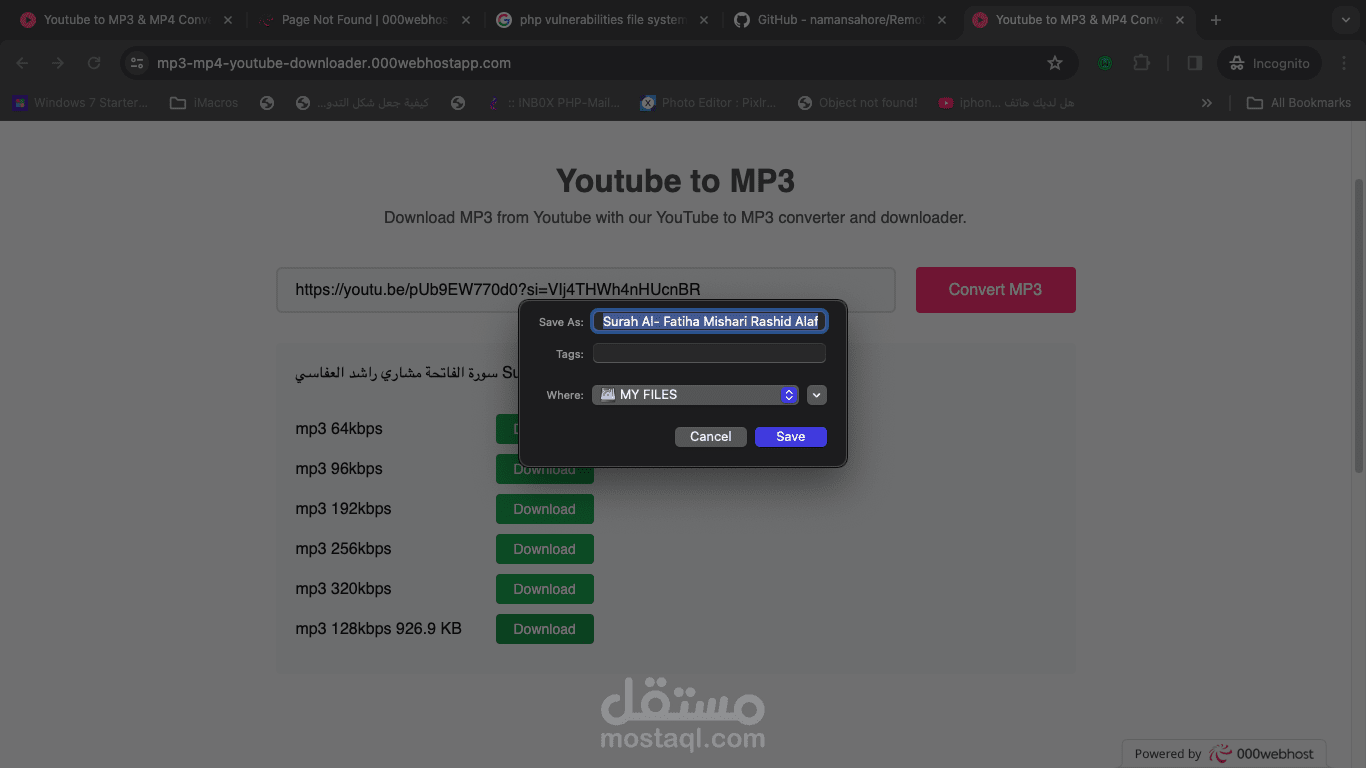Open the Extensions puzzle icon
The height and width of the screenshot is (768, 1366).
pyautogui.click(x=1141, y=63)
